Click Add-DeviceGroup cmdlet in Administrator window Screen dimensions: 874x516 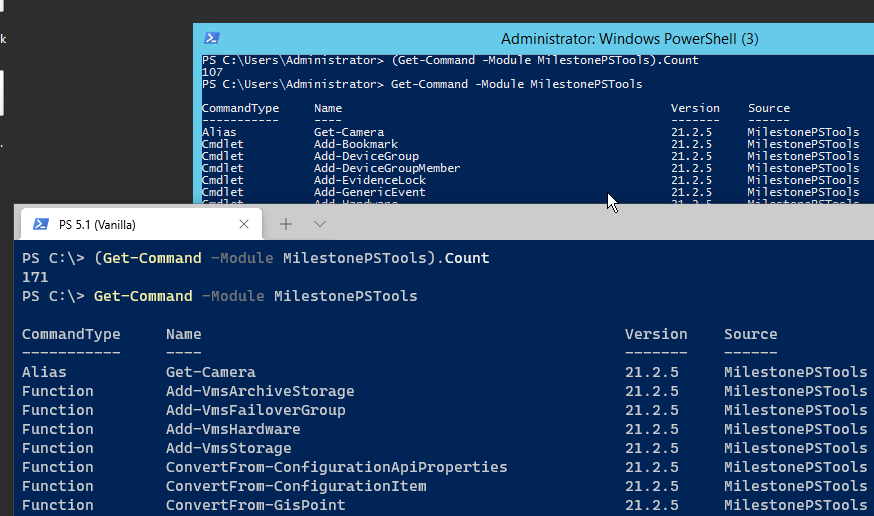(x=366, y=156)
